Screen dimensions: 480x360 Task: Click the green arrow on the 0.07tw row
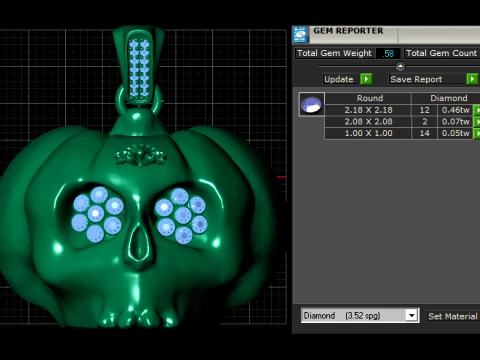[x=477, y=122]
